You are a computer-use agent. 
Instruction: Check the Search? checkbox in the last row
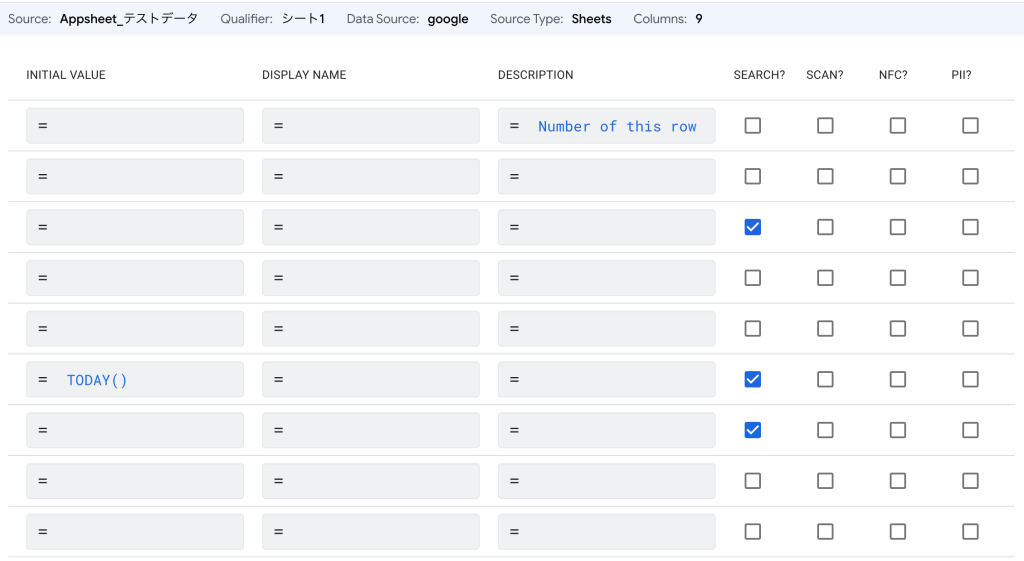point(753,531)
